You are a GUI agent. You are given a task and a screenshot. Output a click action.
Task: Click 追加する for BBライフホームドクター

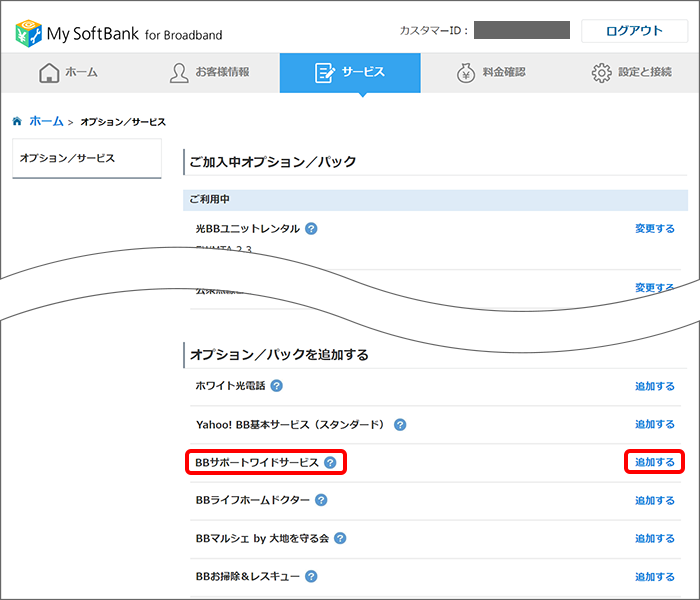pos(654,500)
